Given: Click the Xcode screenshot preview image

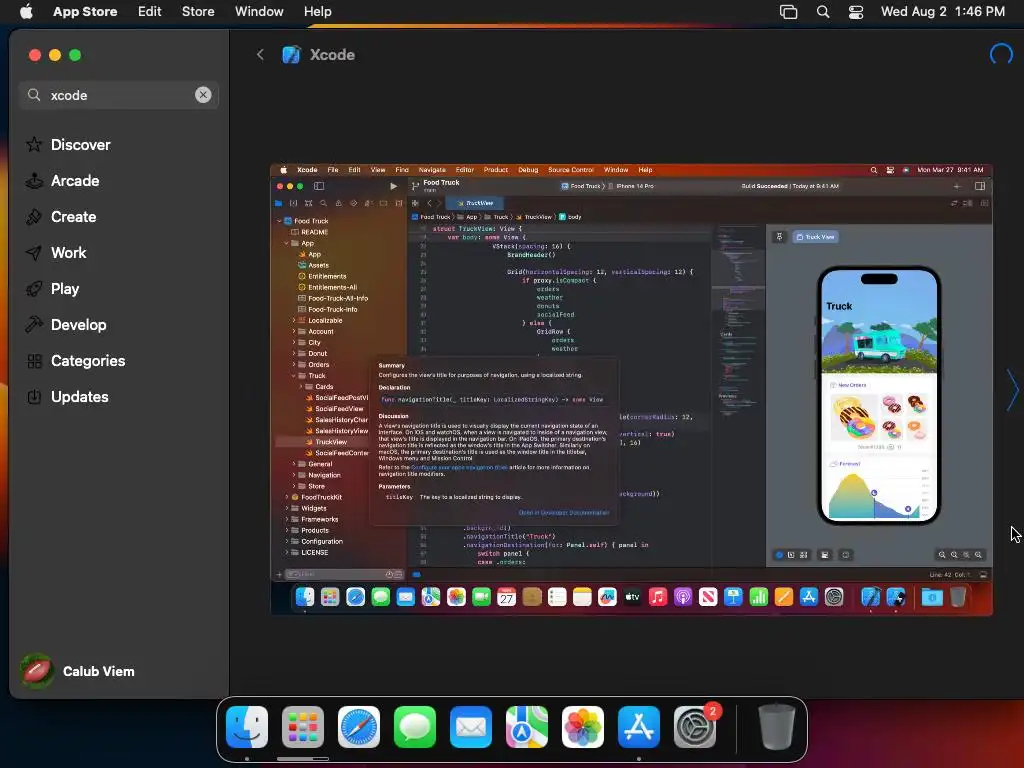Looking at the screenshot, I should click(632, 389).
